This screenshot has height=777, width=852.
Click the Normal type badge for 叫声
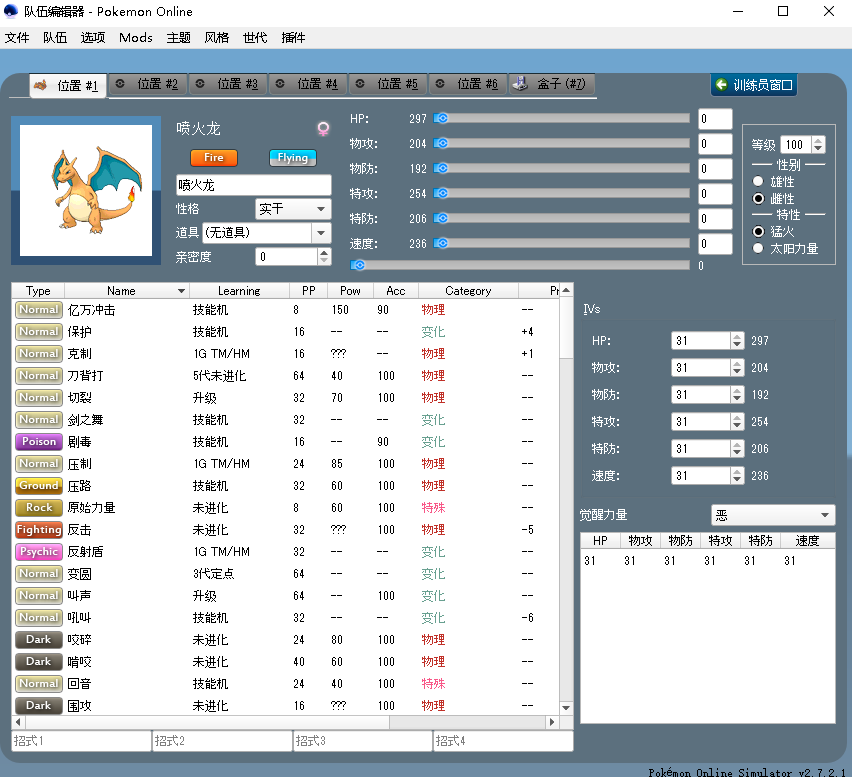click(39, 596)
